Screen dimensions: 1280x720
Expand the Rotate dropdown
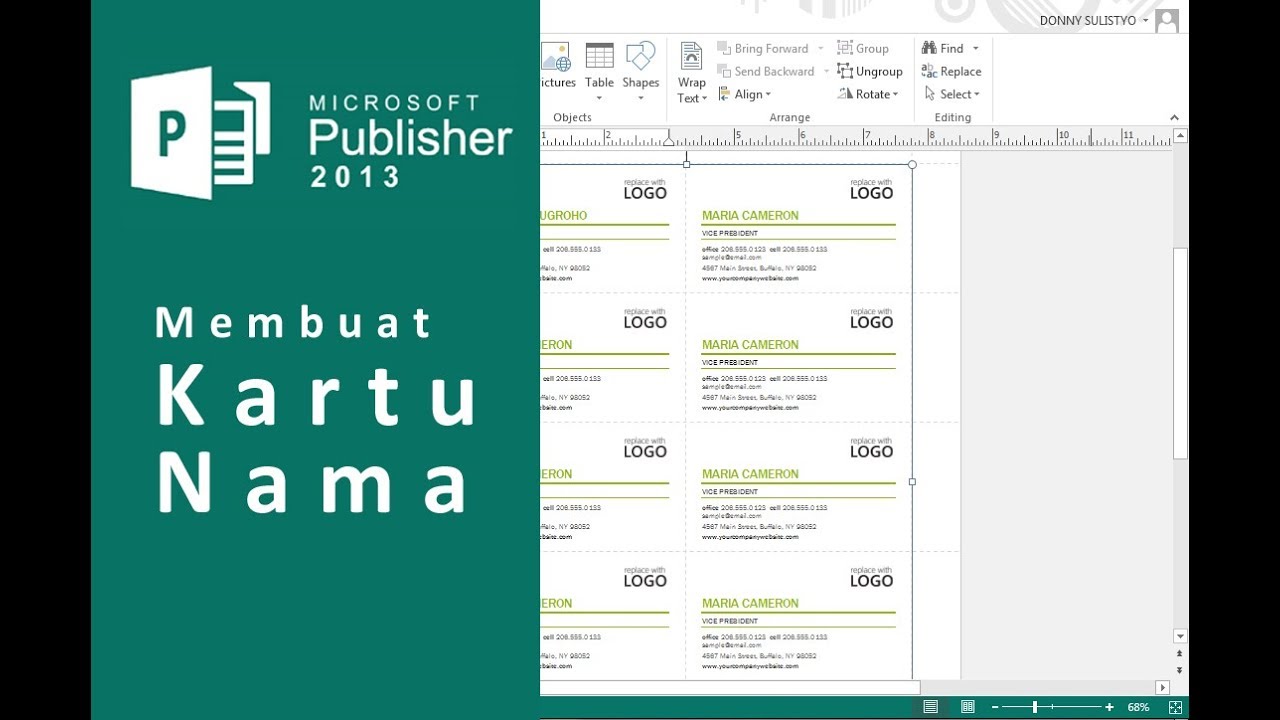coord(895,95)
